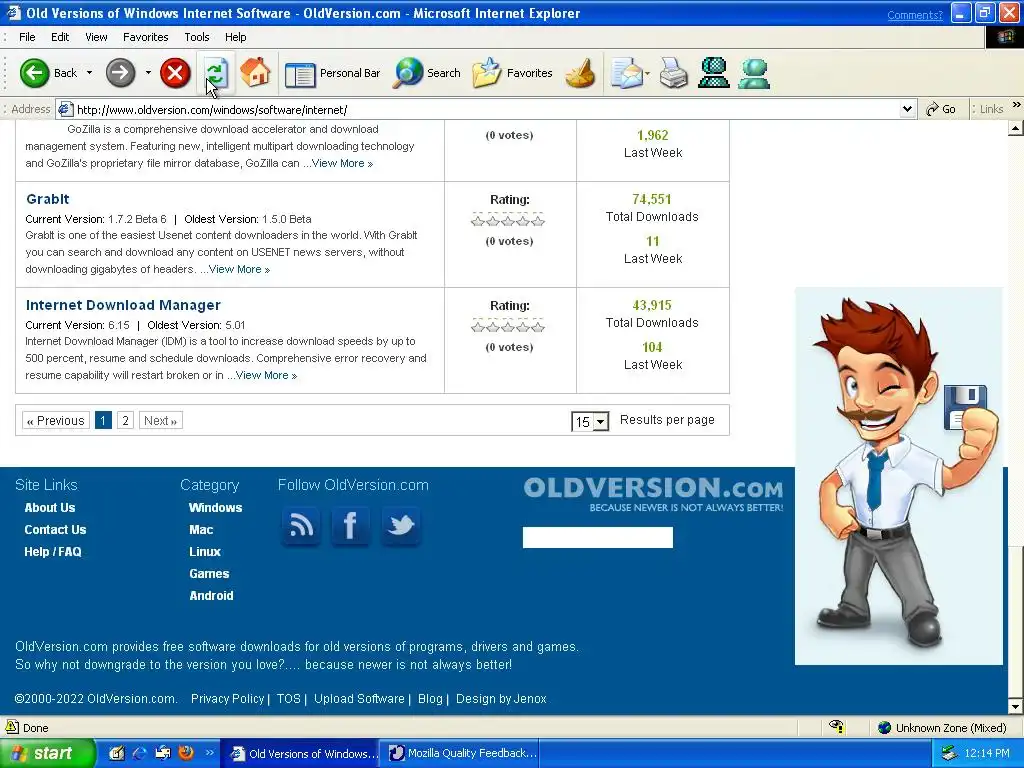1024x768 pixels.
Task: Click the Previous pagination button
Action: coord(56,421)
